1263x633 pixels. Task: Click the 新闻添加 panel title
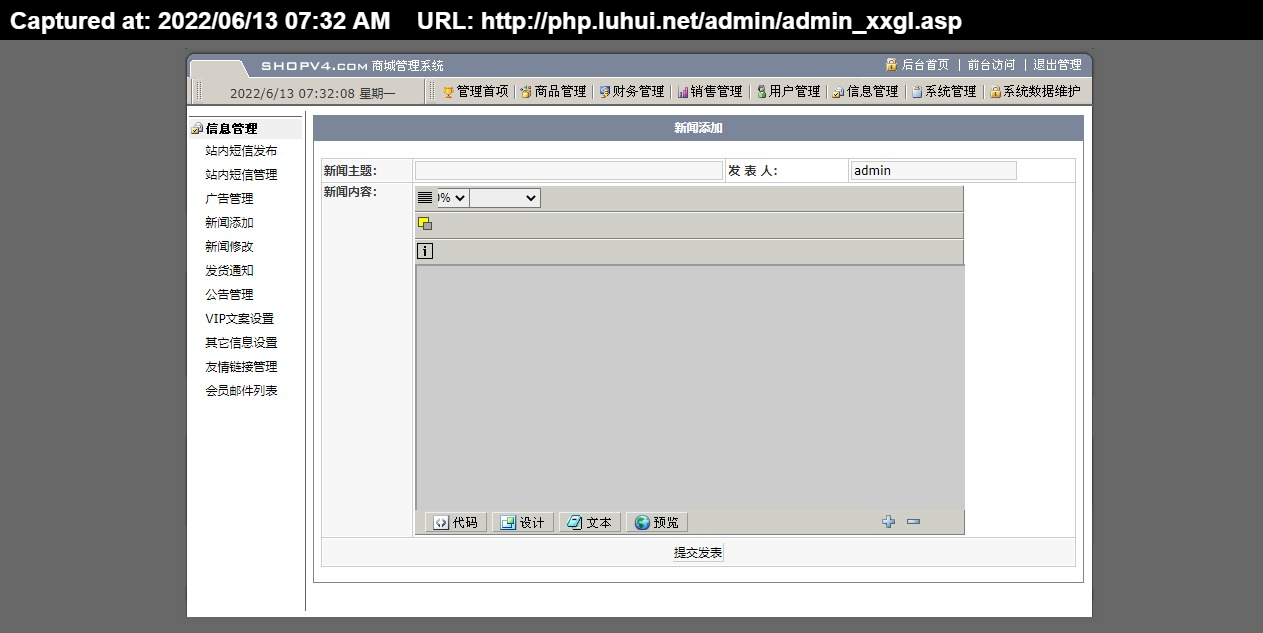point(698,128)
